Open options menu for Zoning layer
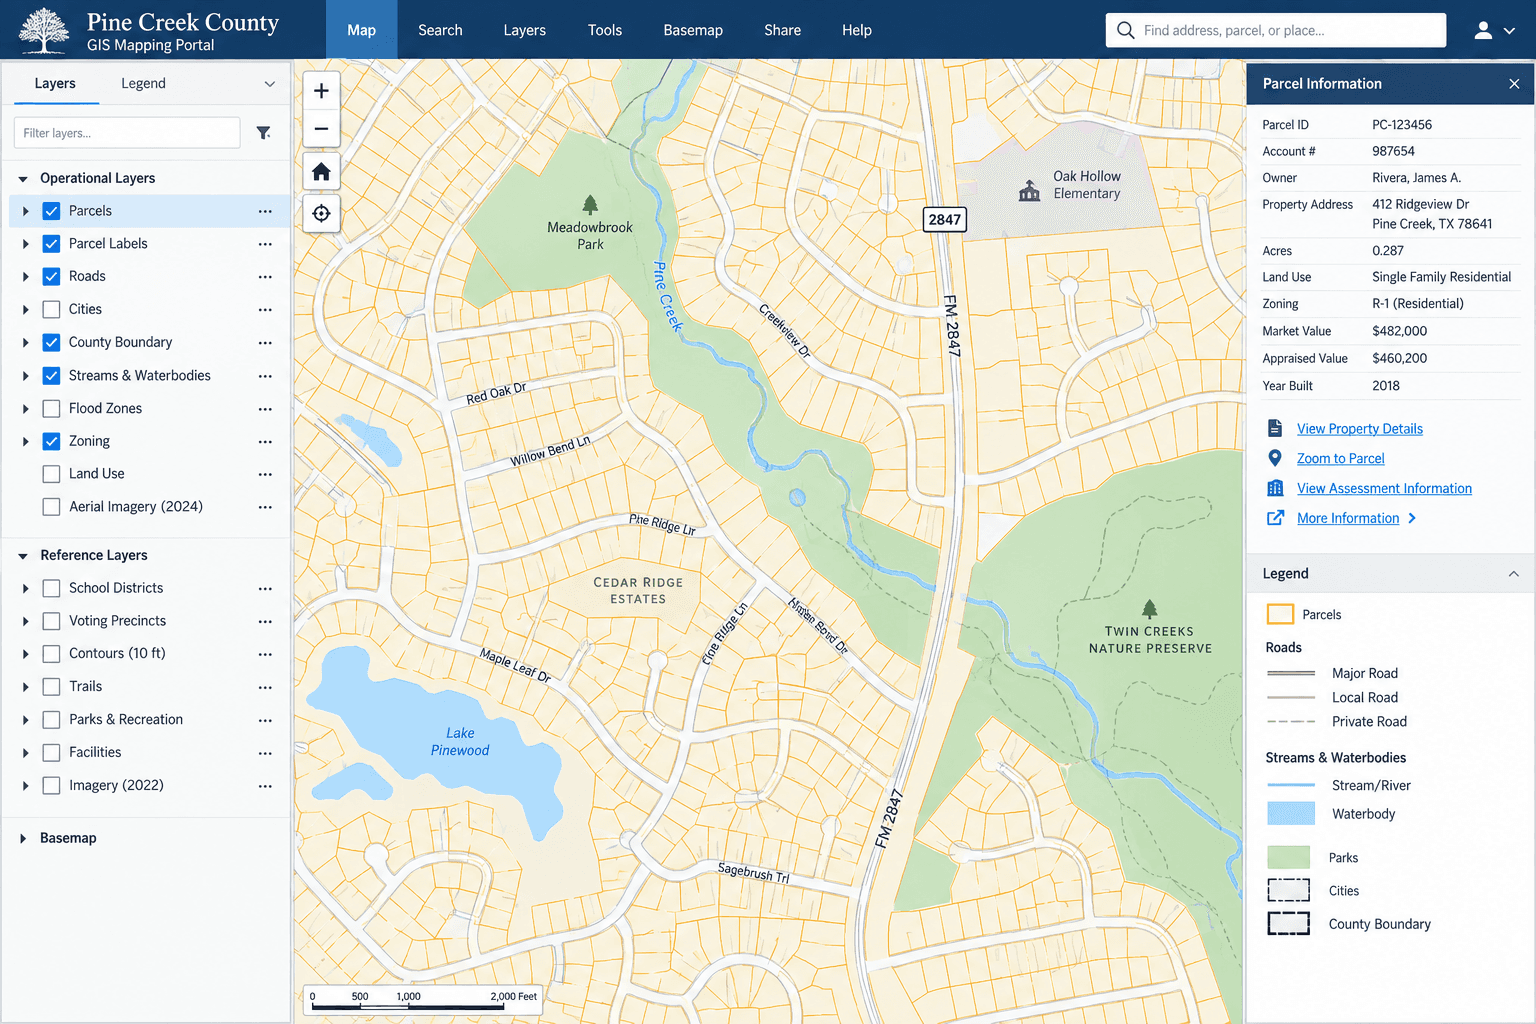1536x1024 pixels. 265,442
